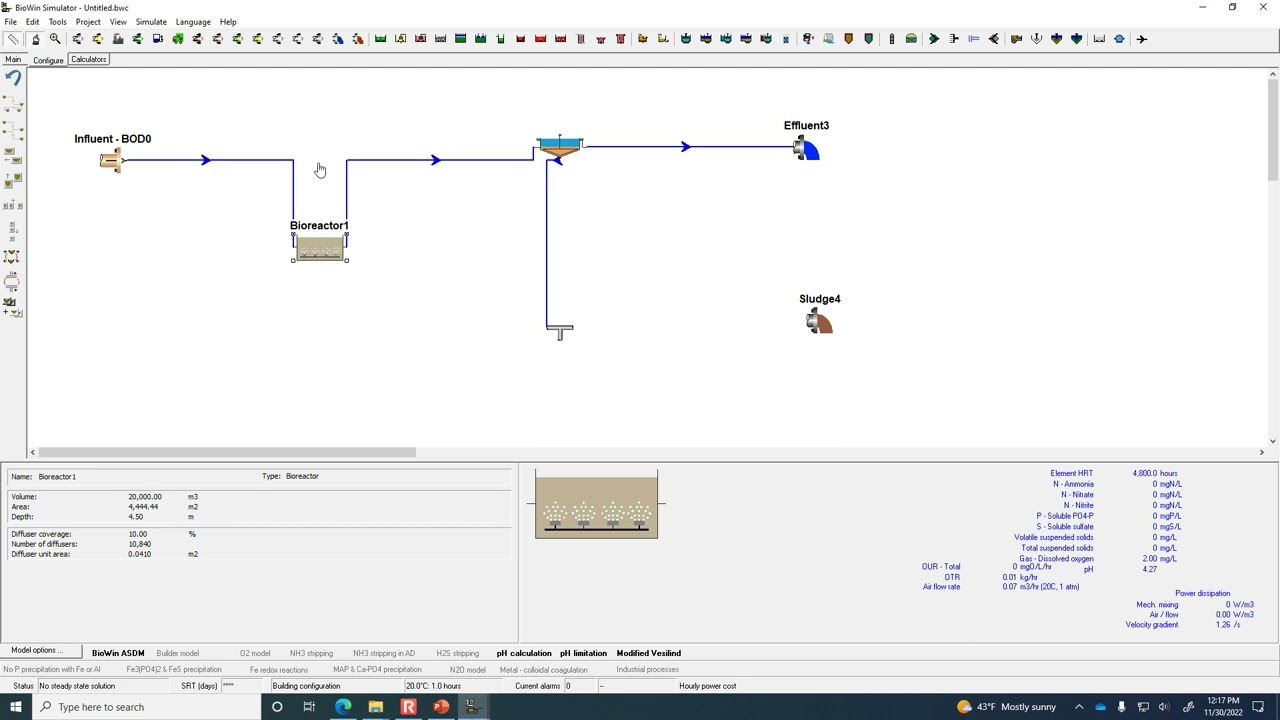1280x720 pixels.
Task: Open the weather widget showing 43°F
Action: 1006,707
